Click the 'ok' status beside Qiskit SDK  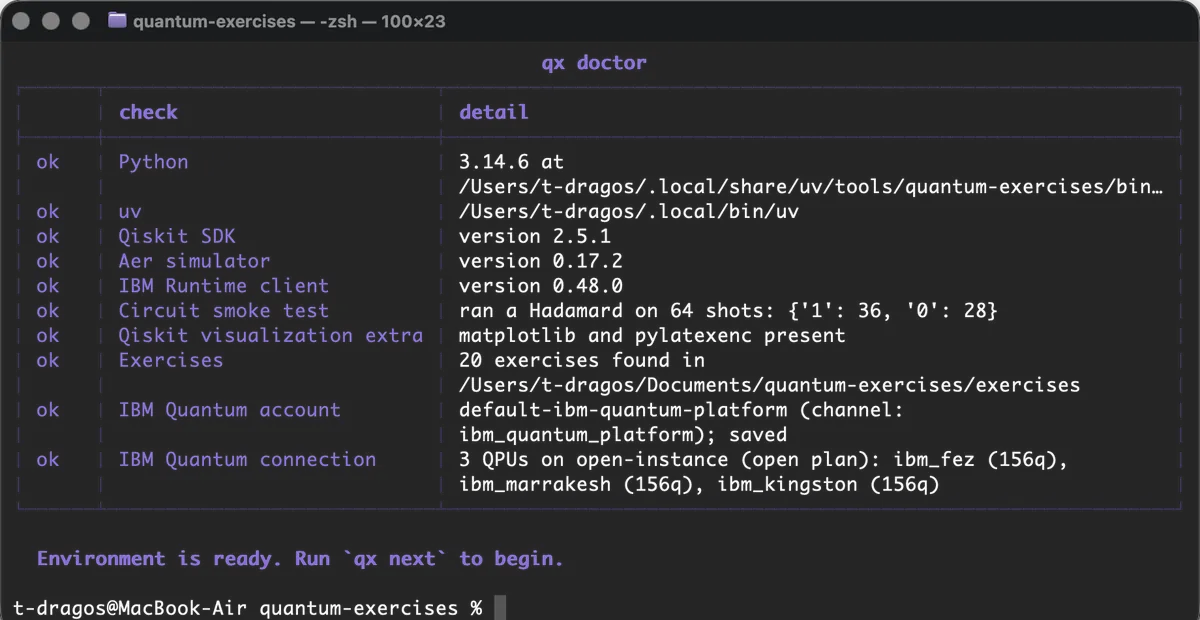pos(47,236)
